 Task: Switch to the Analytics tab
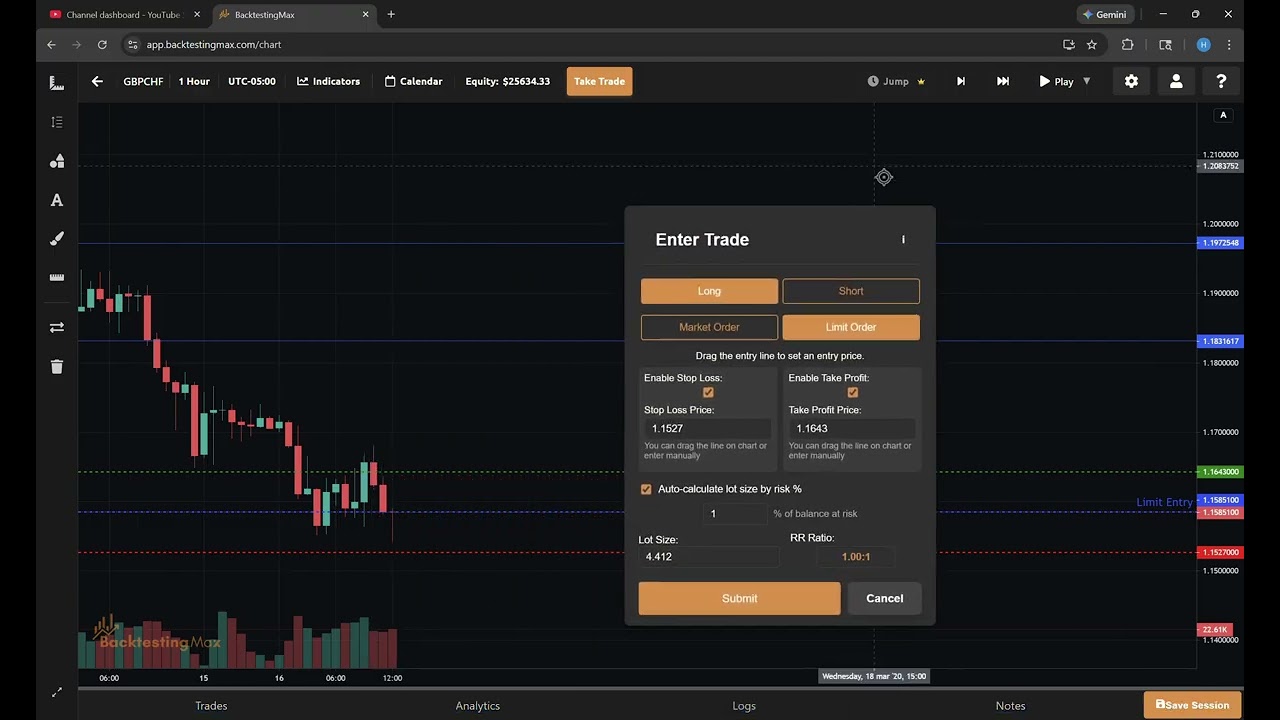point(478,705)
